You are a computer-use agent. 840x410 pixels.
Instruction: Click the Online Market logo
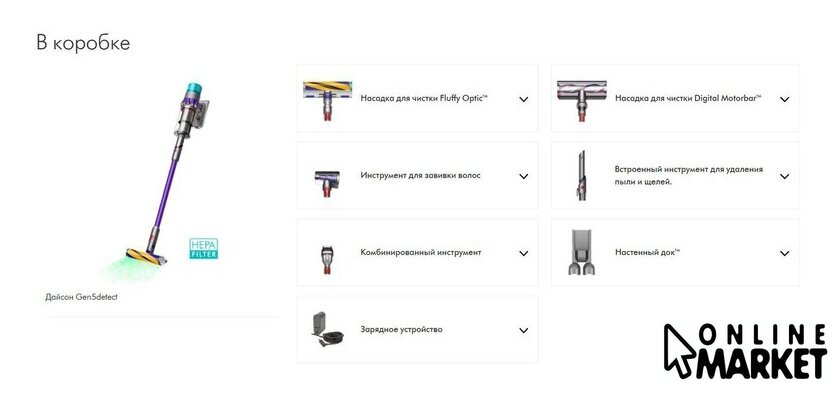point(745,351)
